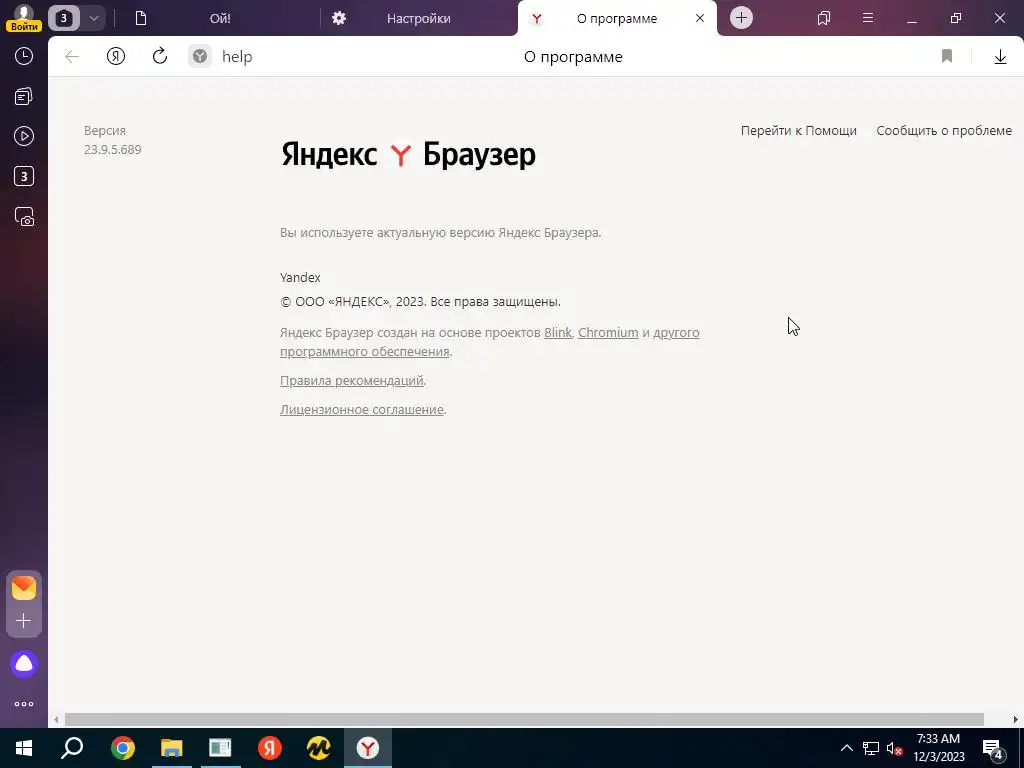Image resolution: width=1024 pixels, height=768 pixels.
Task: Click Сообщить о проблеме link
Action: click(x=944, y=131)
